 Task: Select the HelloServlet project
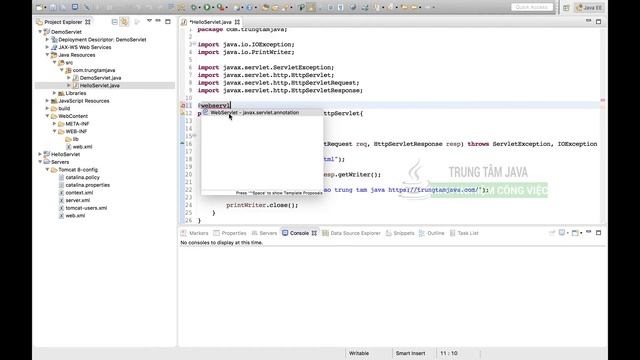click(x=65, y=154)
